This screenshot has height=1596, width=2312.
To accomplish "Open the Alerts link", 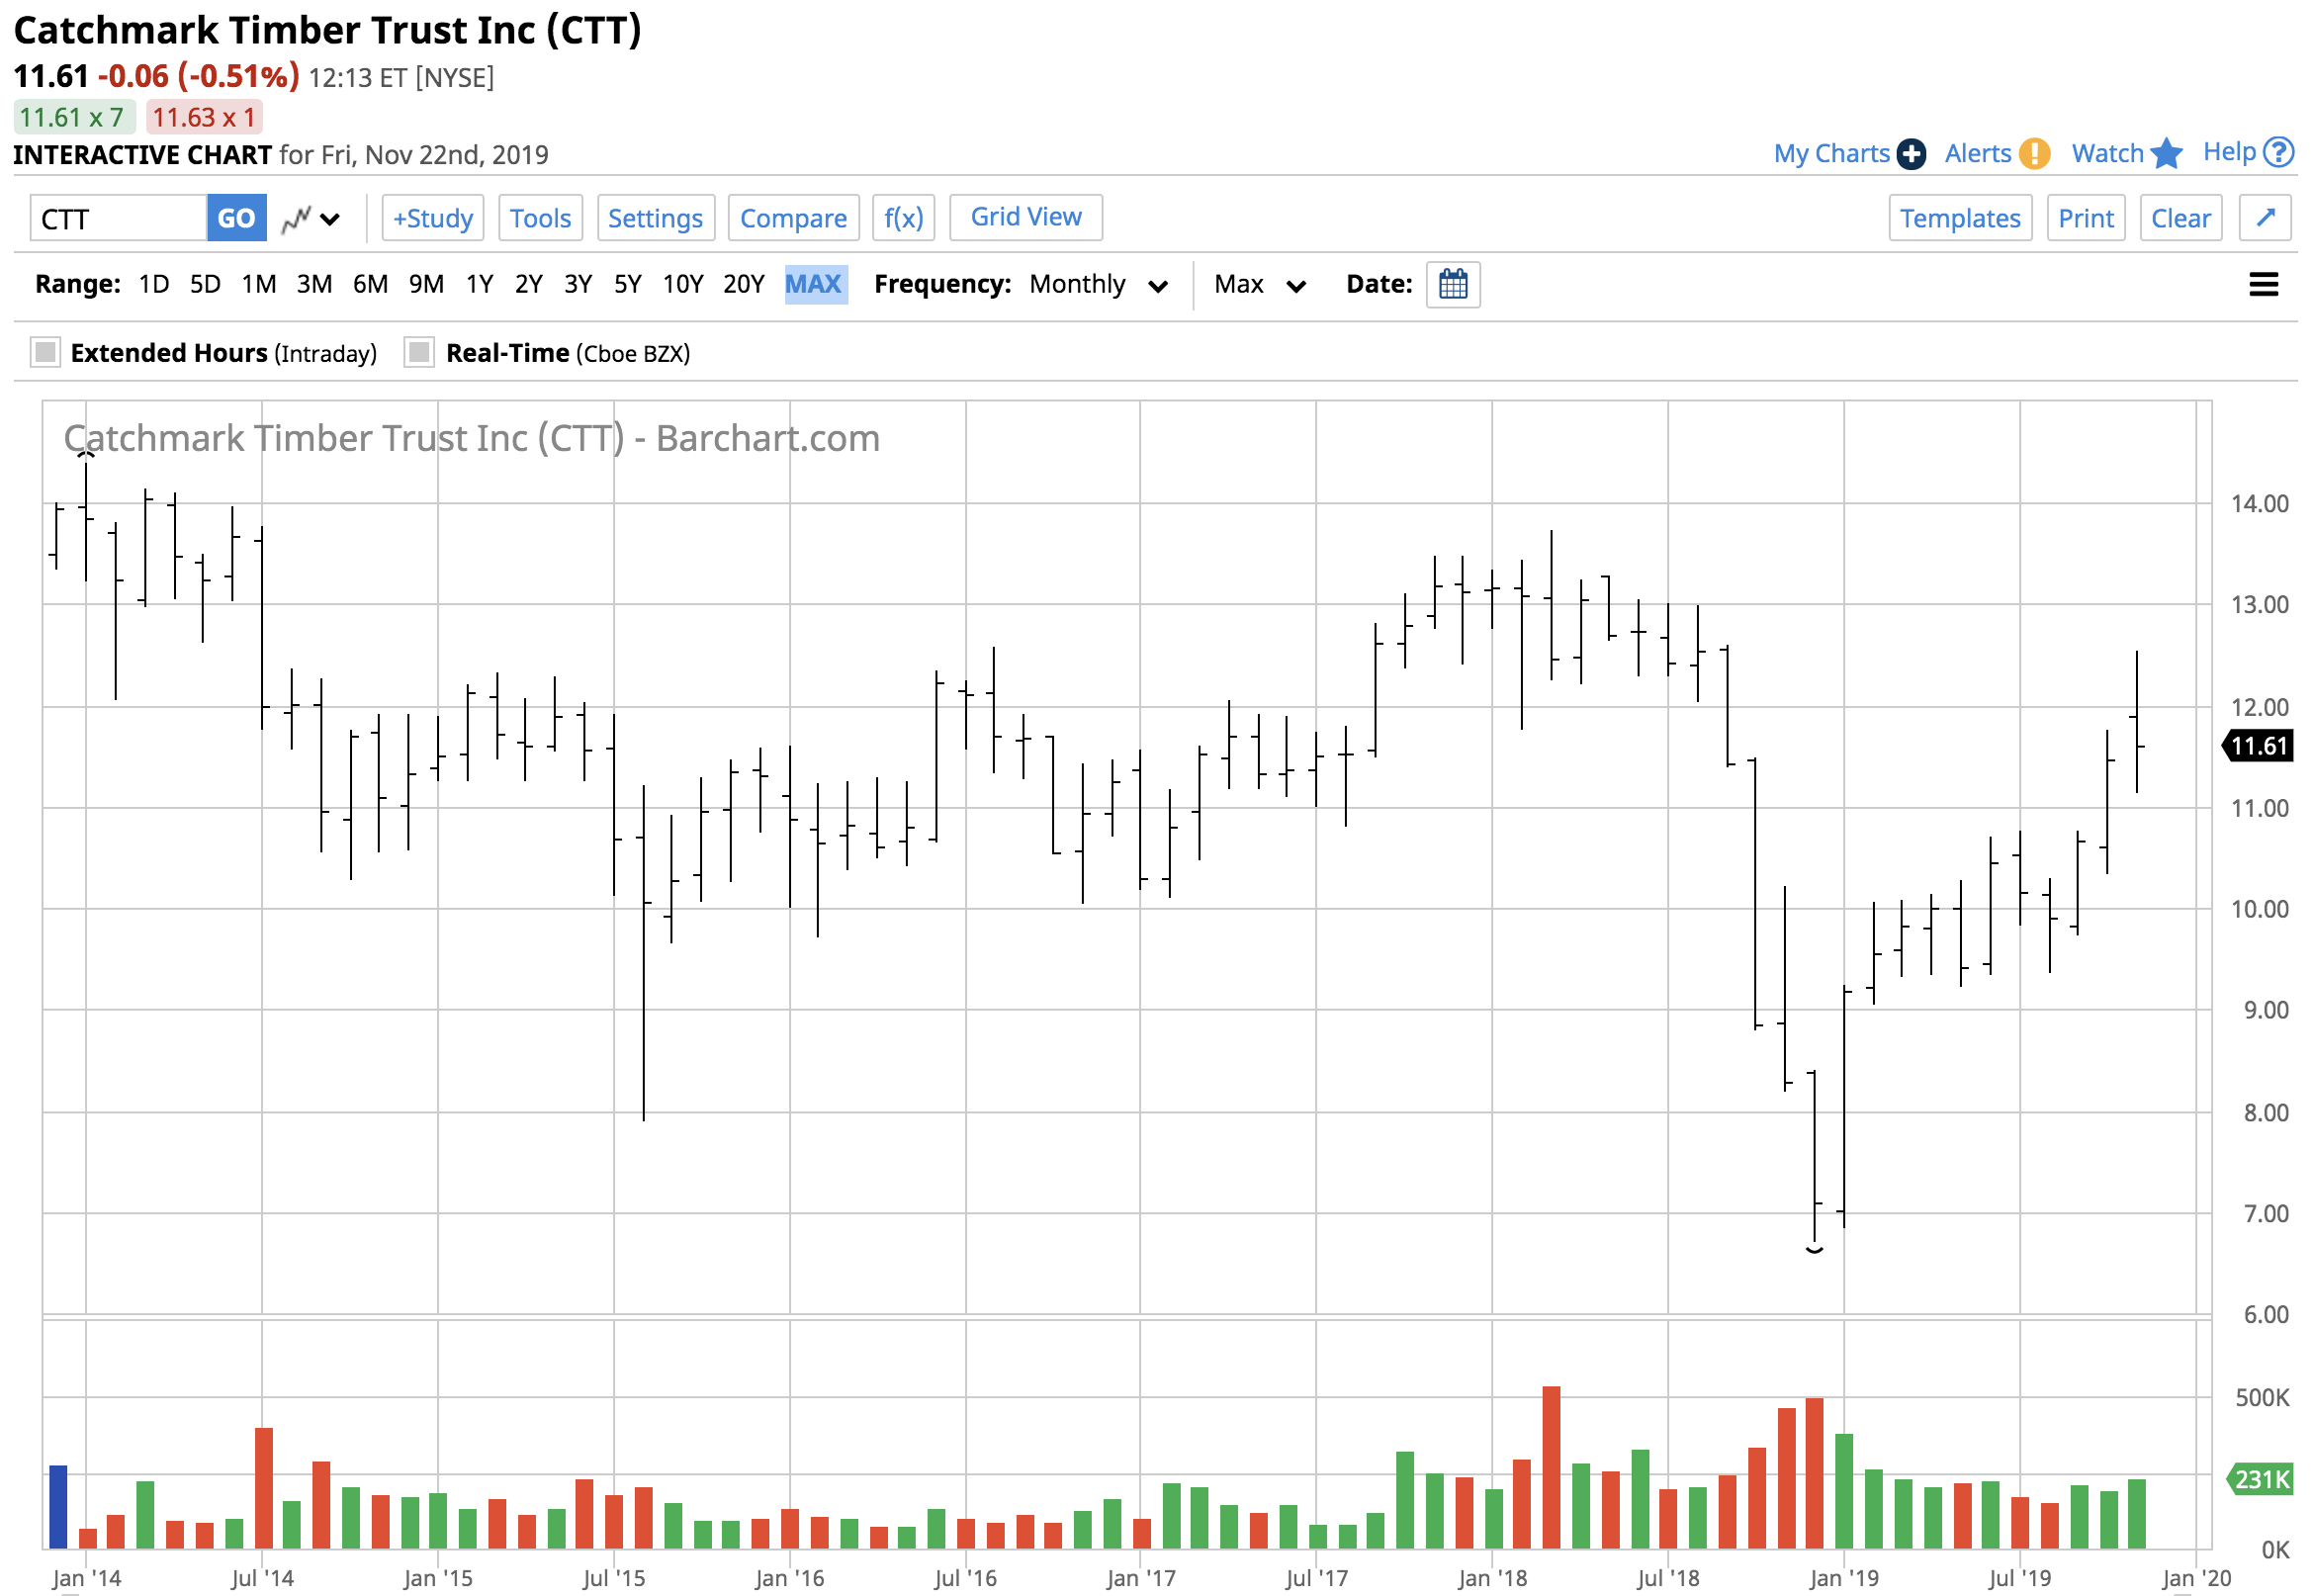I will 1977,154.
